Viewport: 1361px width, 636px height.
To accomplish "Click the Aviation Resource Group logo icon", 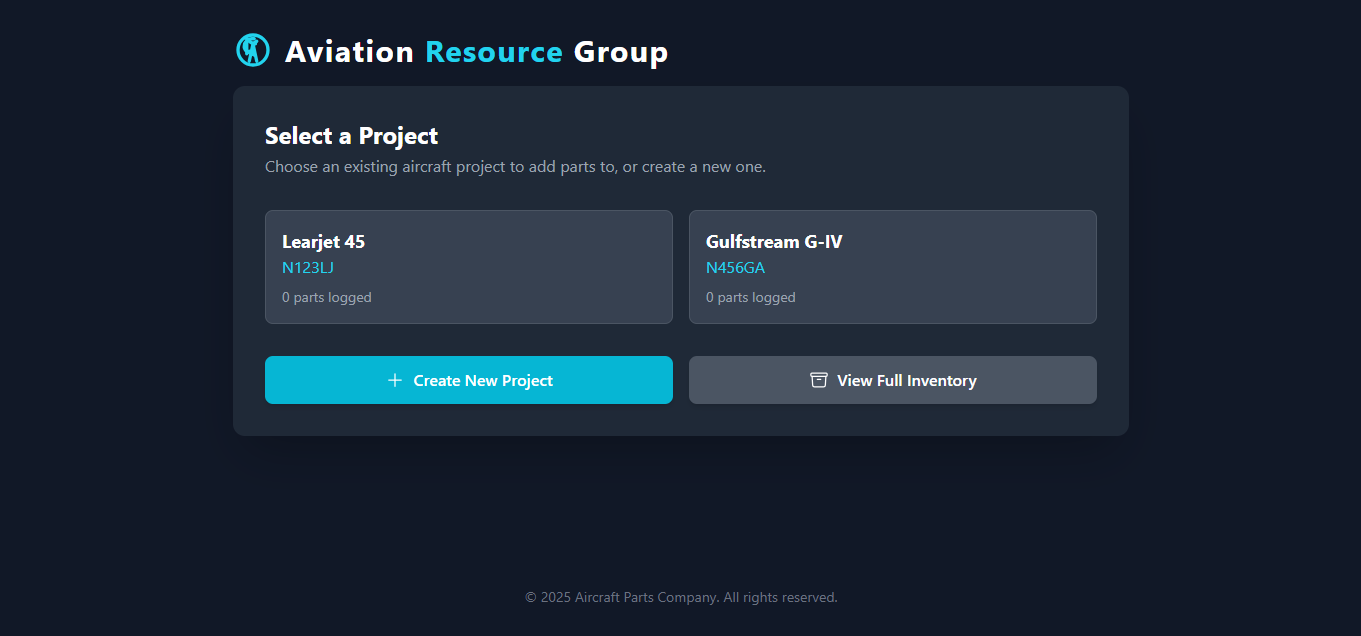I will pos(252,50).
